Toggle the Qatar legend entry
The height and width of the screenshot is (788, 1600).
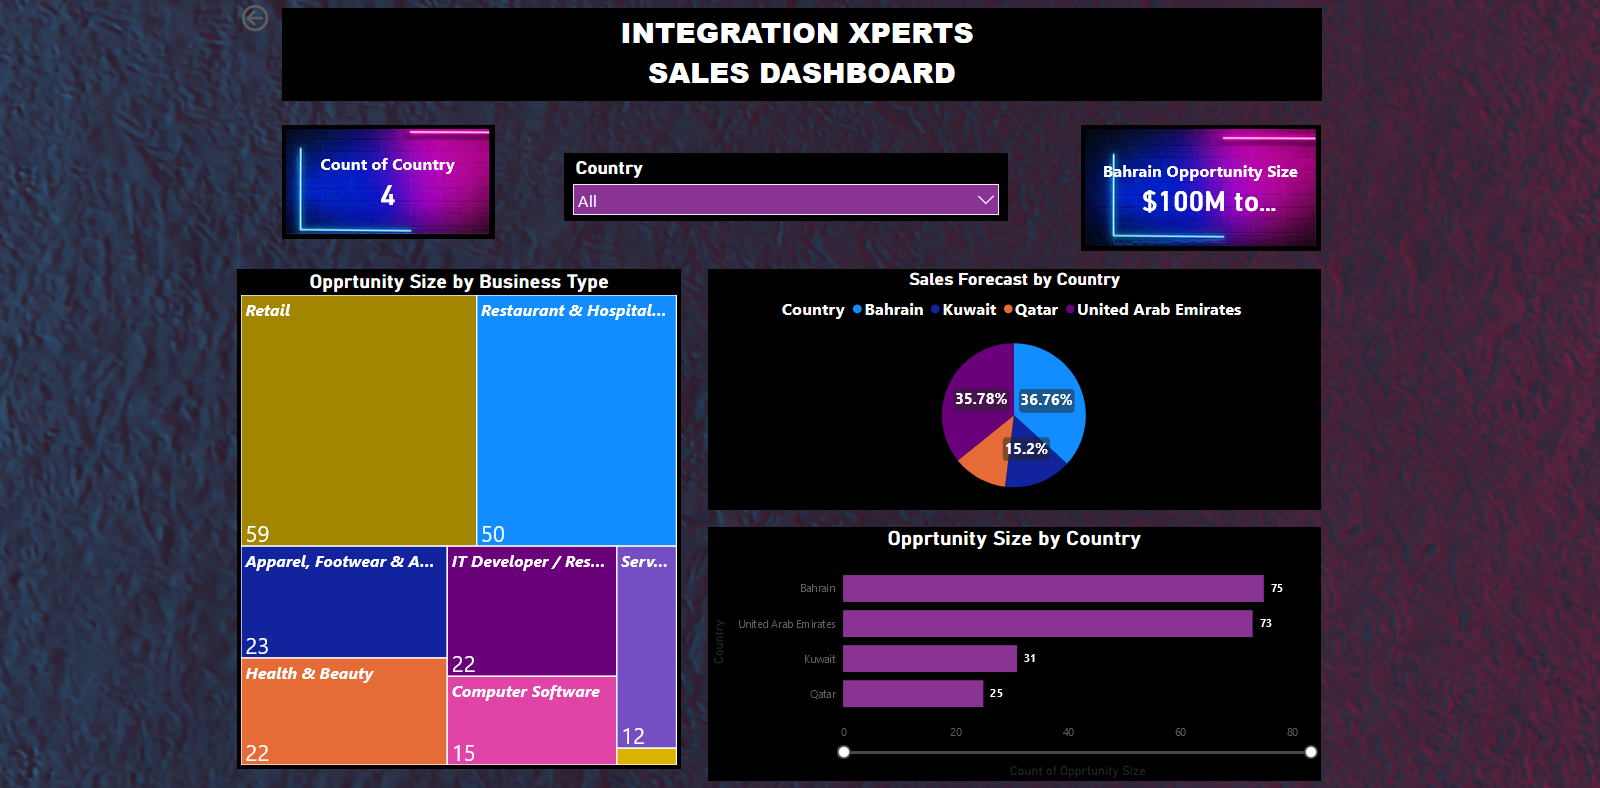click(1030, 310)
